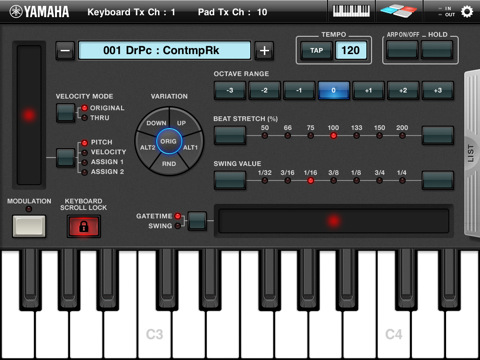Viewport: 480px width, 360px height.
Task: Set beat stretch to 75
Action: pos(310,135)
